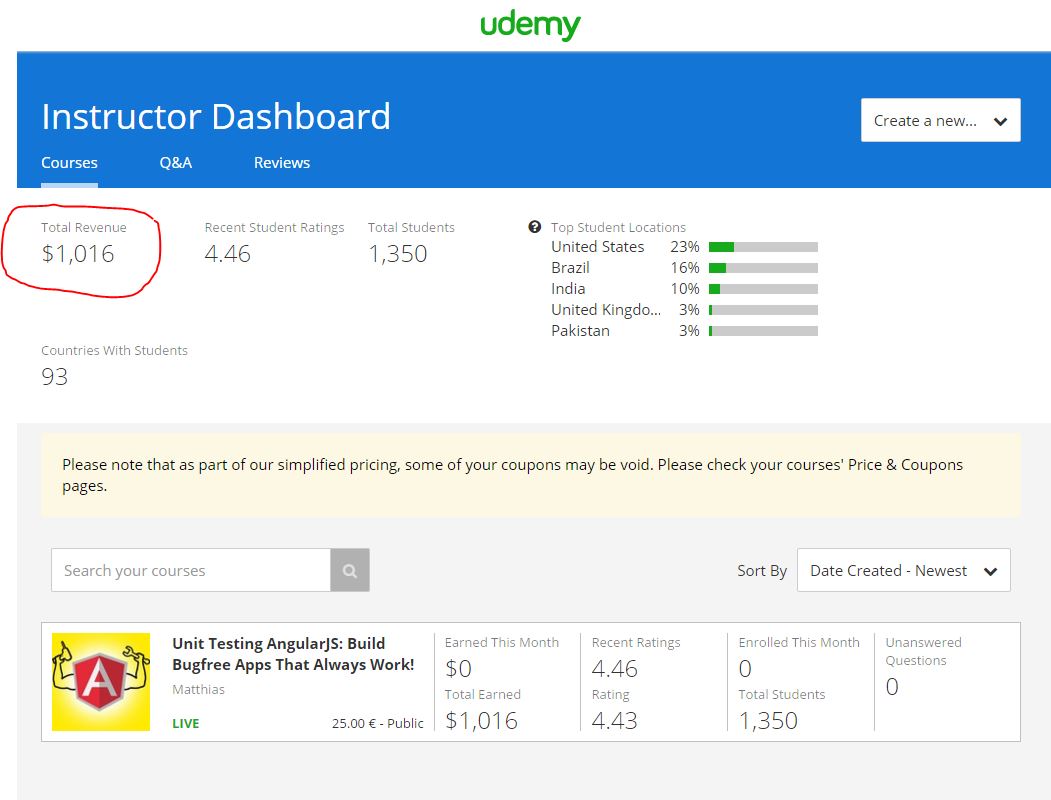Screen dimensions: 1051x800
Task: Open the 'Unit Testing AngularJS' course title link
Action: pos(293,654)
